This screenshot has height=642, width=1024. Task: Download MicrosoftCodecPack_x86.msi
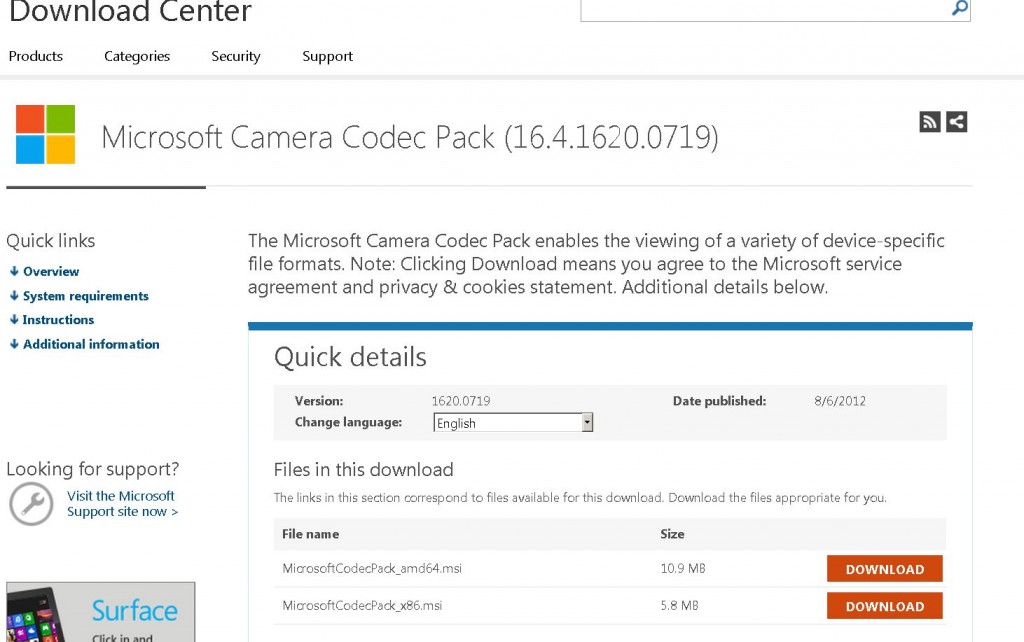pyautogui.click(x=885, y=606)
